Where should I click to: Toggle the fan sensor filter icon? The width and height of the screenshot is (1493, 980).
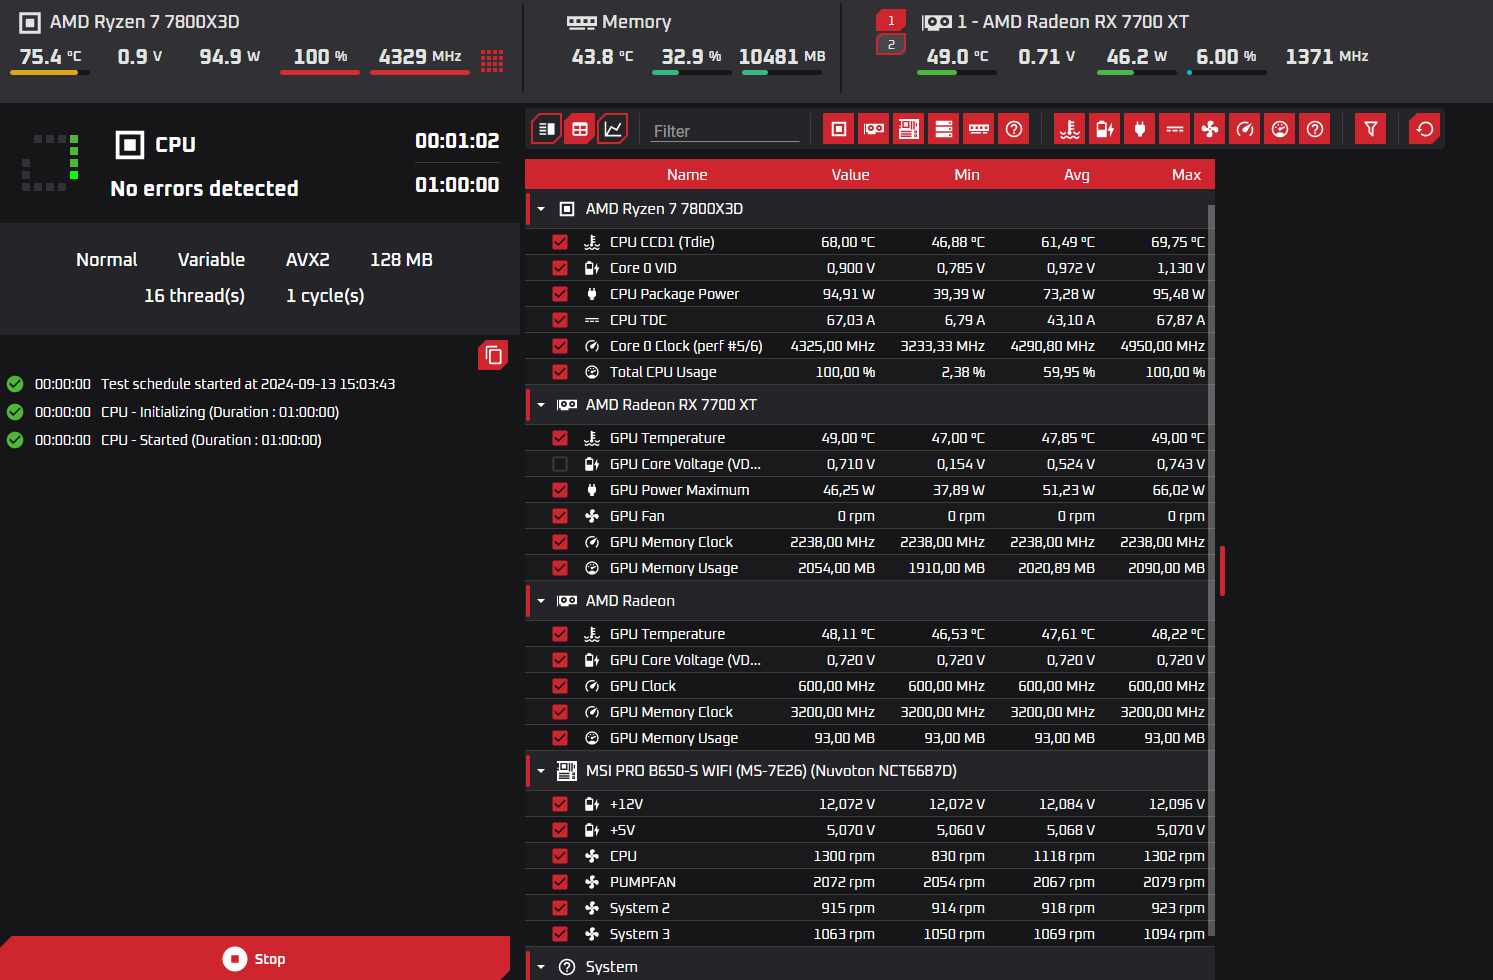[x=1210, y=129]
